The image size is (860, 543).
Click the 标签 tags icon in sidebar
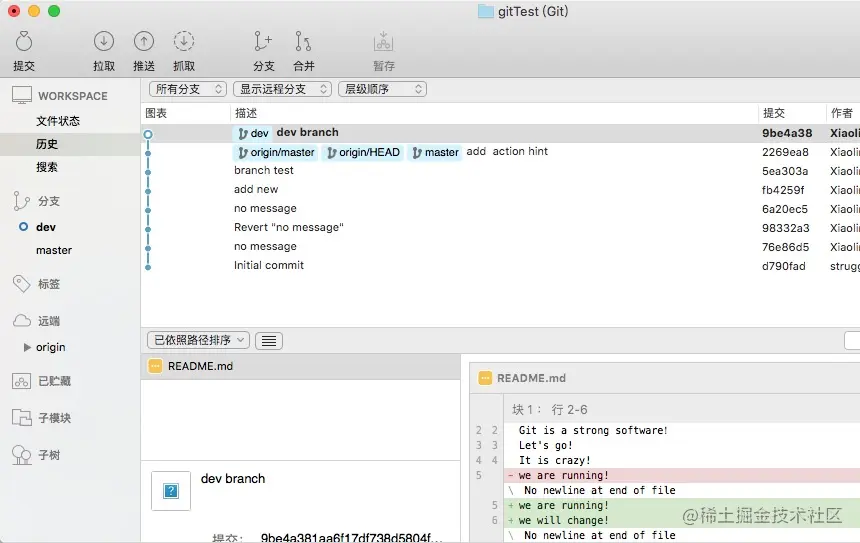(x=21, y=284)
